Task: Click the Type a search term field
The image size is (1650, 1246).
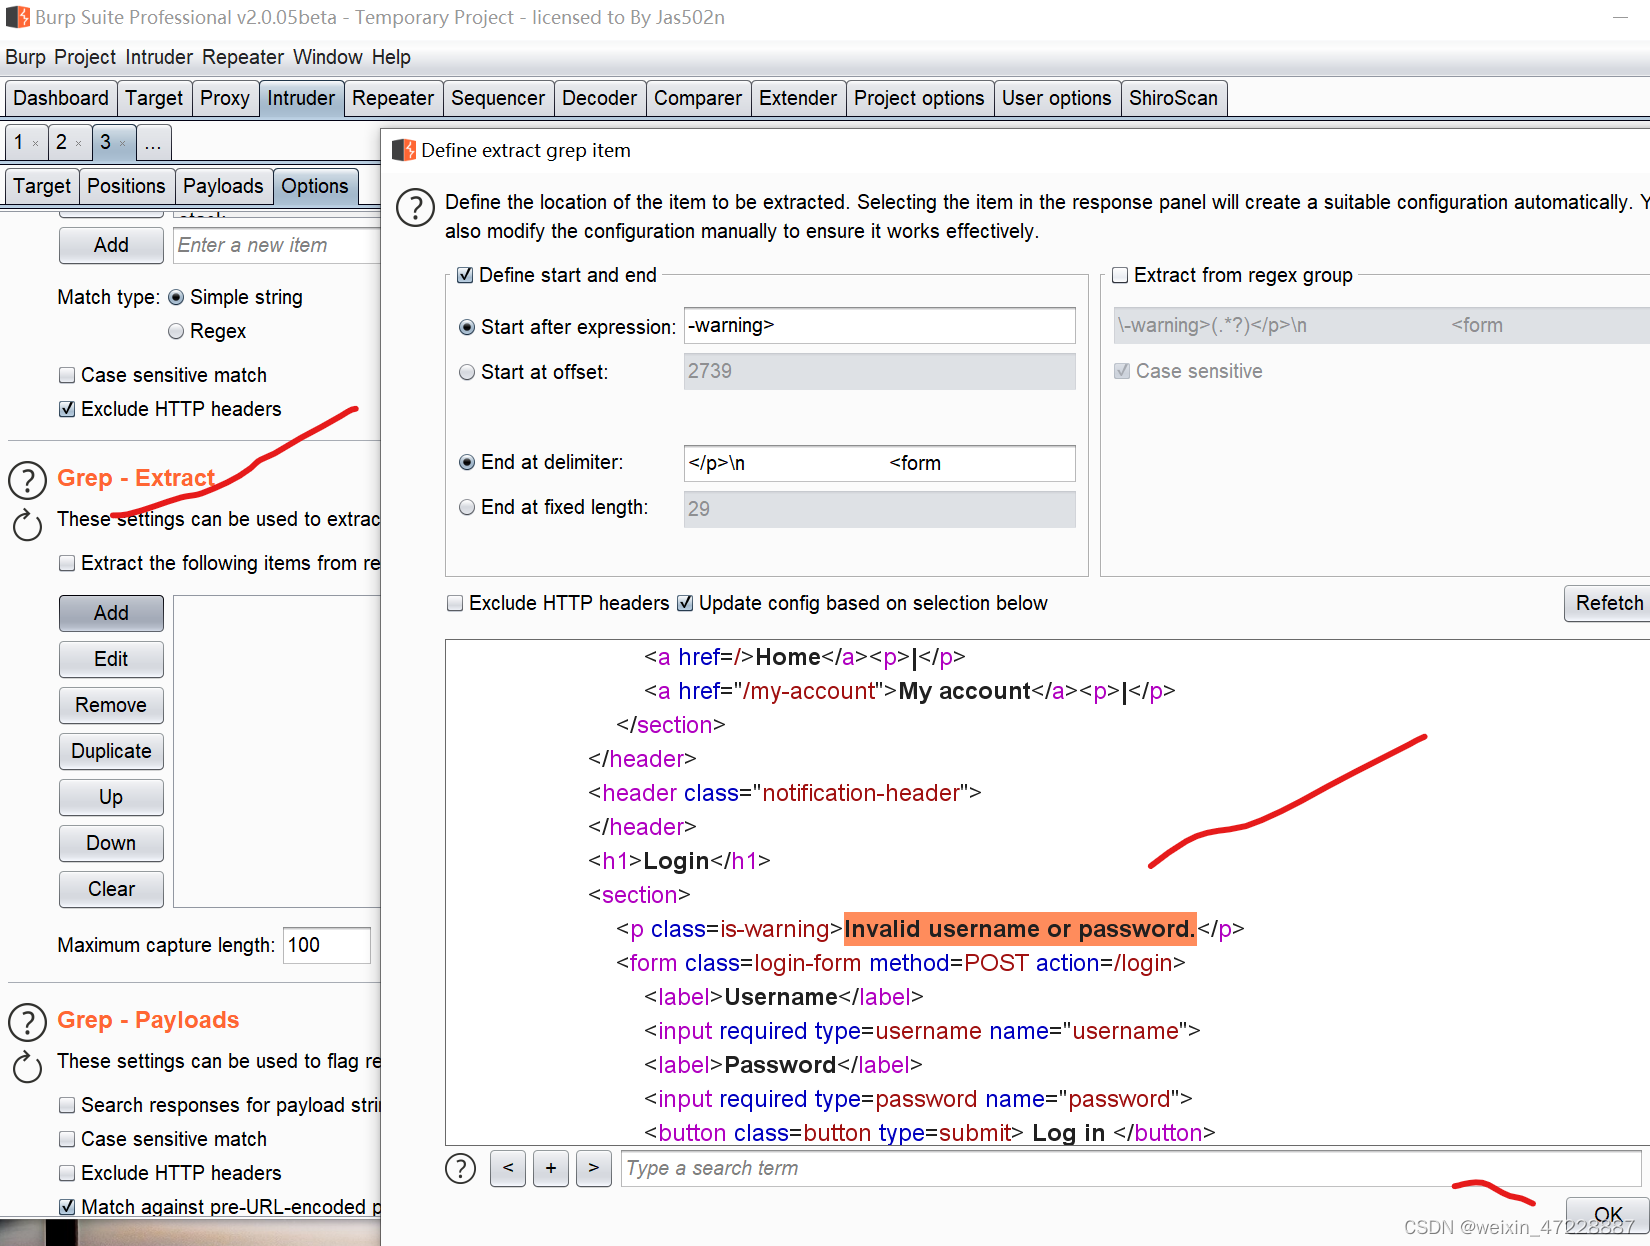Action: pyautogui.click(x=1131, y=1168)
